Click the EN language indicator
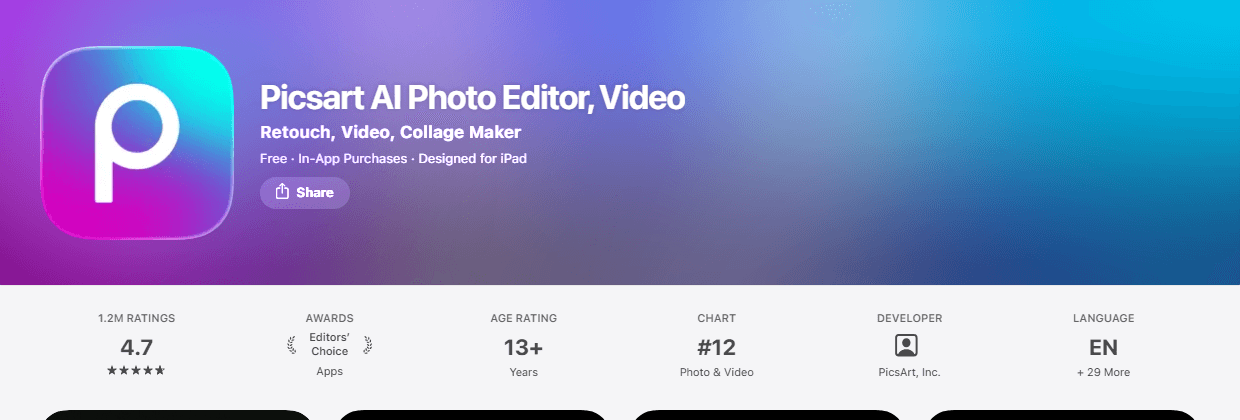Screen dimensions: 1240x420 pyautogui.click(x=1103, y=348)
